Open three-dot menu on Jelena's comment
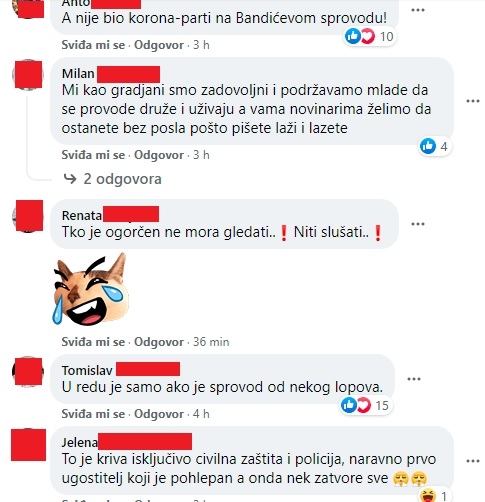The width and height of the screenshot is (485, 502). [x=472, y=461]
